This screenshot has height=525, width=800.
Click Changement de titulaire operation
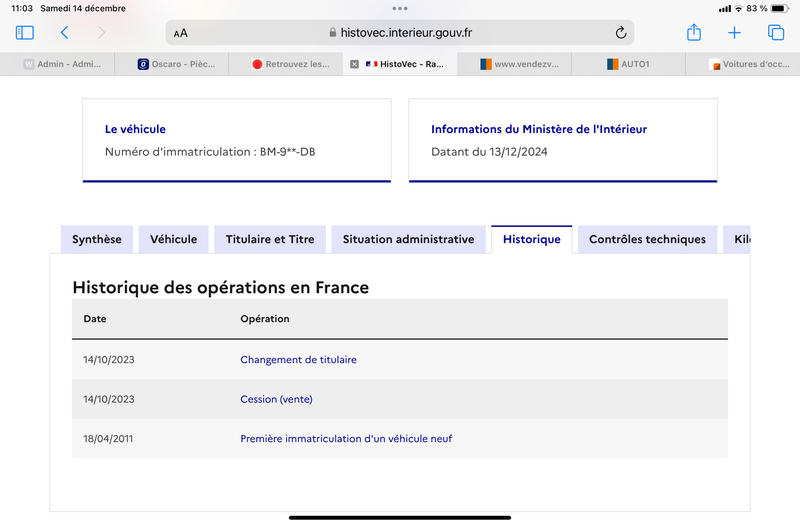[298, 360]
